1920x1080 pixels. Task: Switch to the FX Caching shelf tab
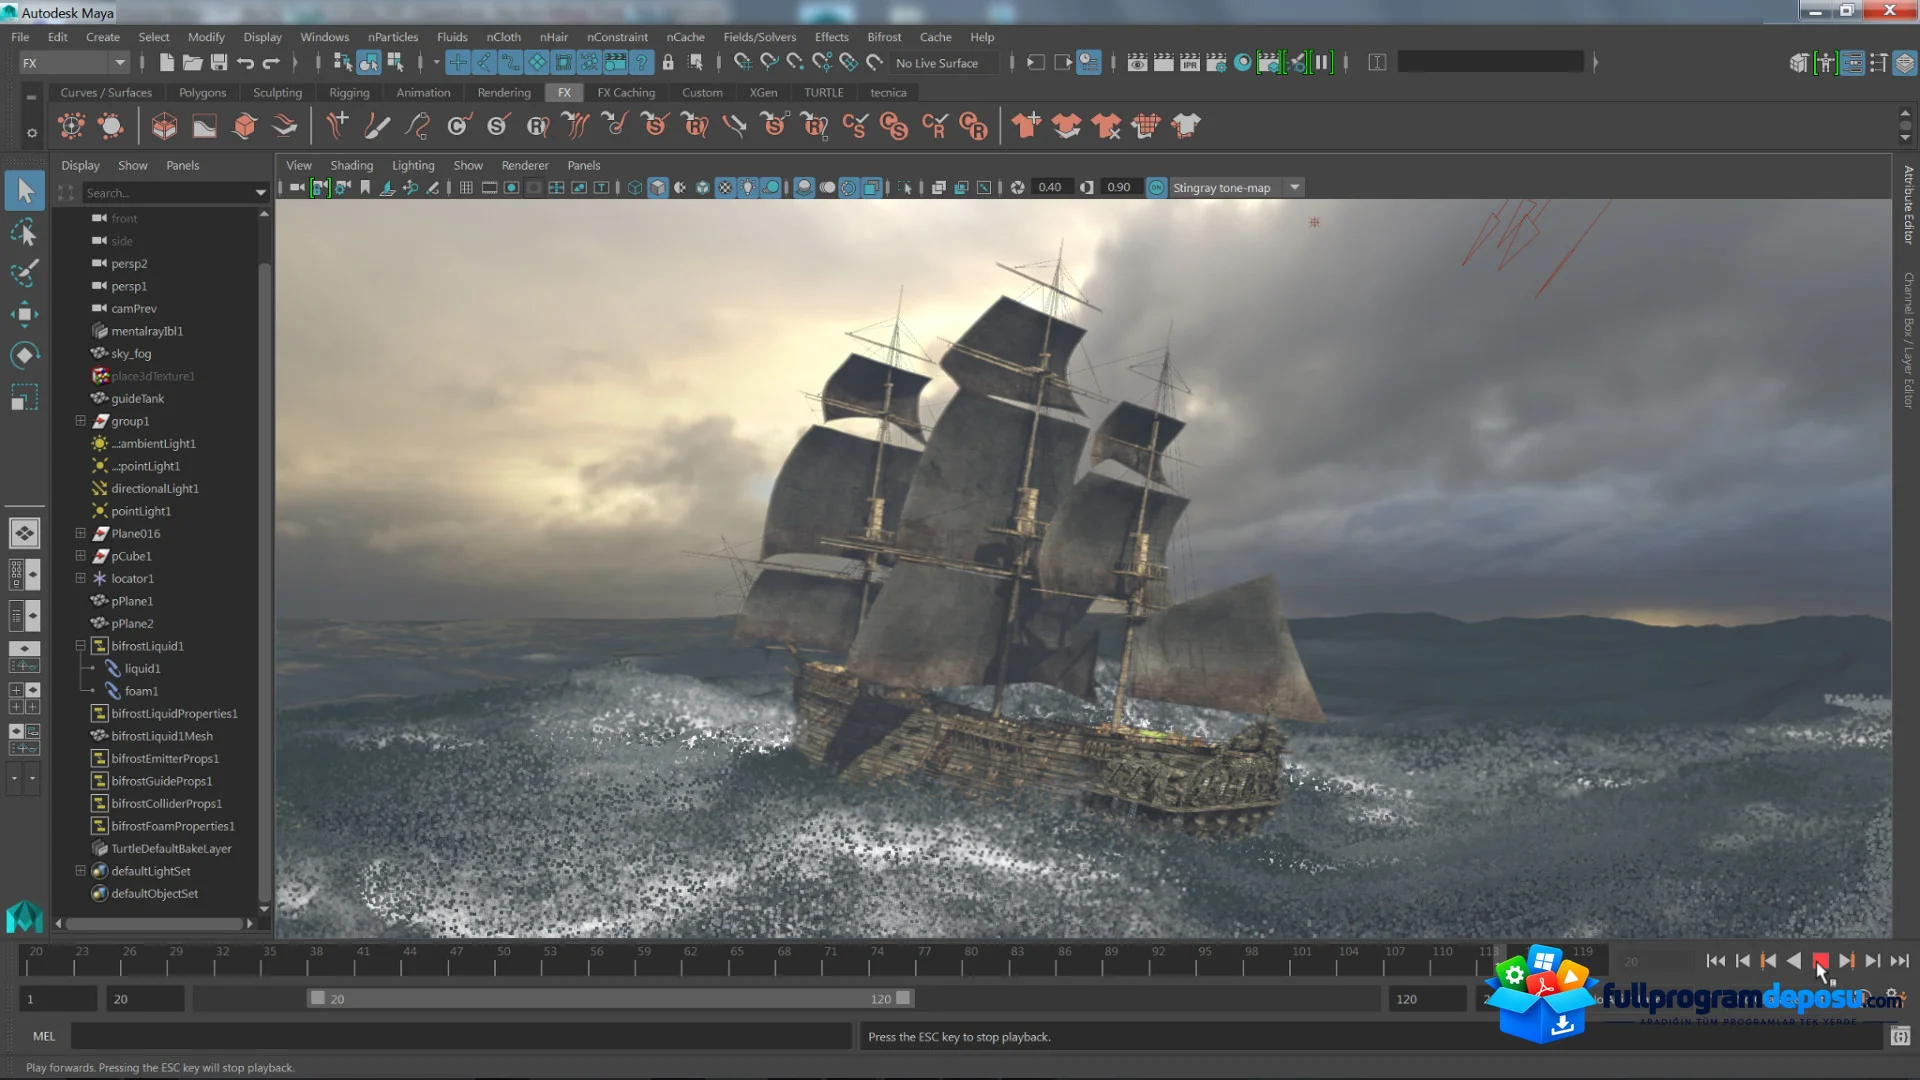click(626, 92)
